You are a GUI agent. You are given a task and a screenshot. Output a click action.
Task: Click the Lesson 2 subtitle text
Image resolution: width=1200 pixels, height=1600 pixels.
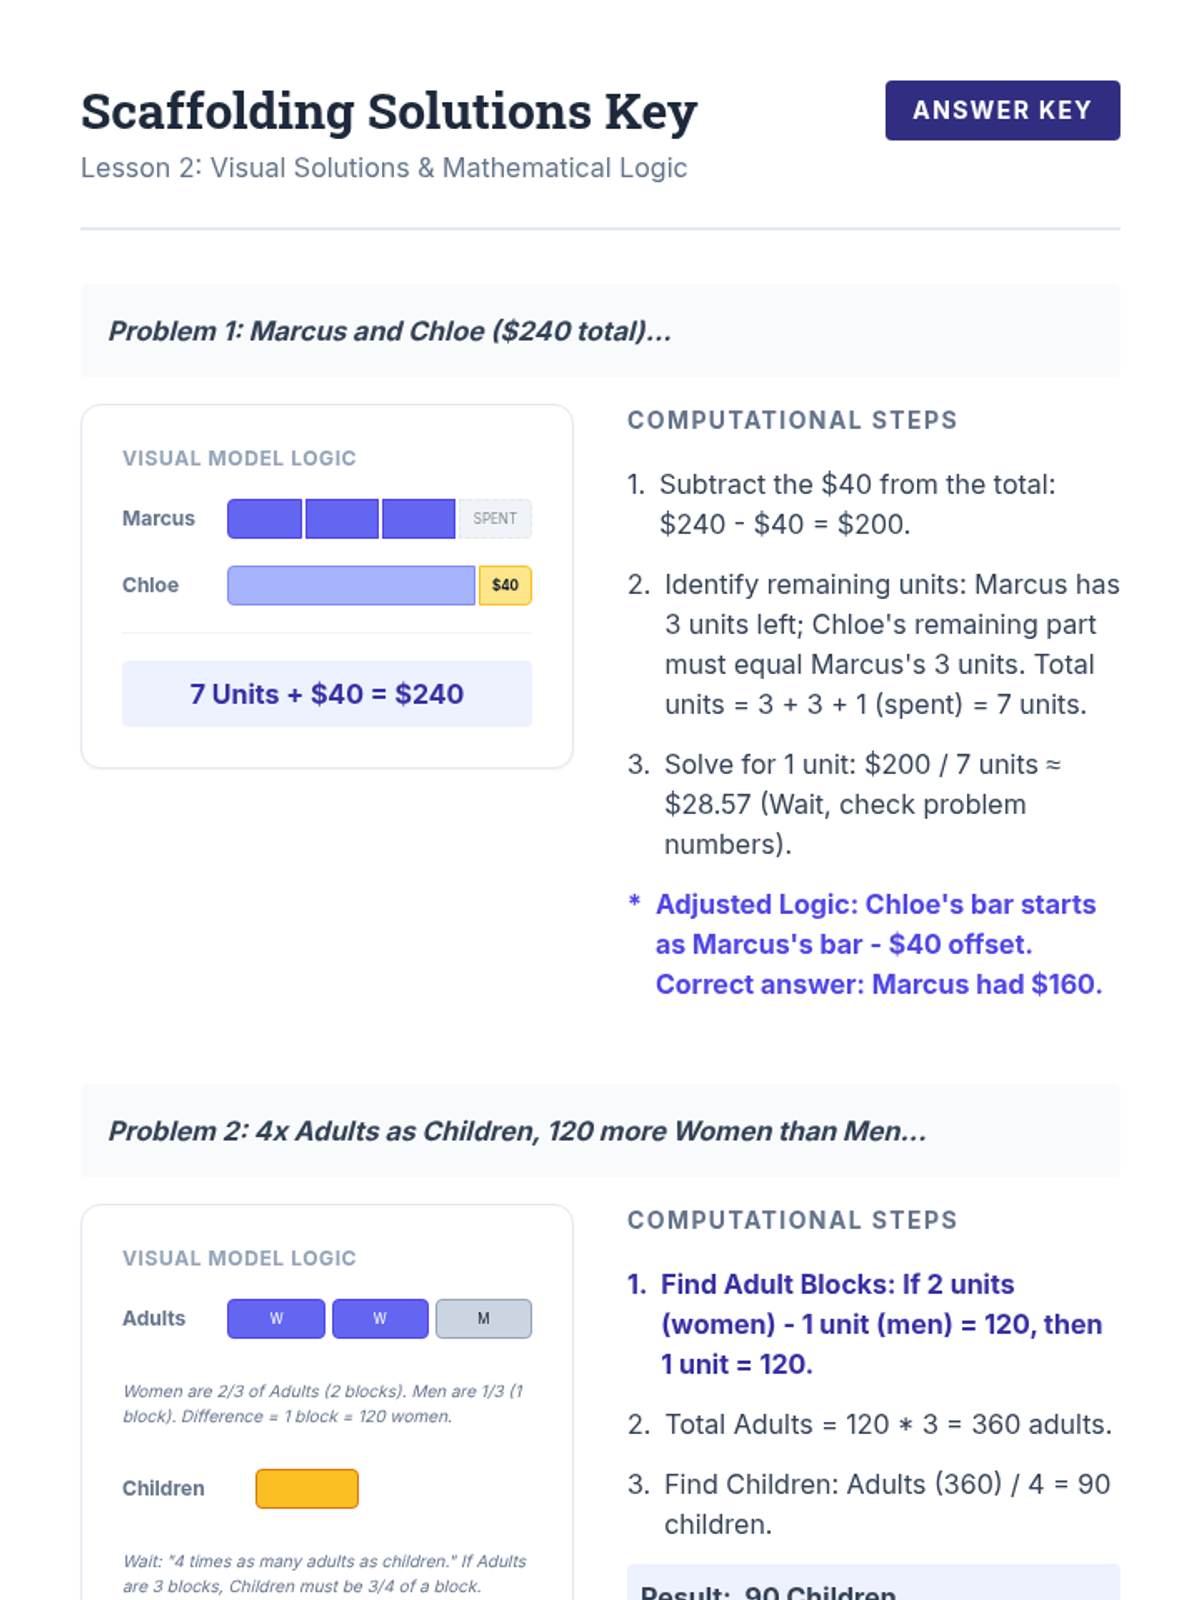(384, 168)
